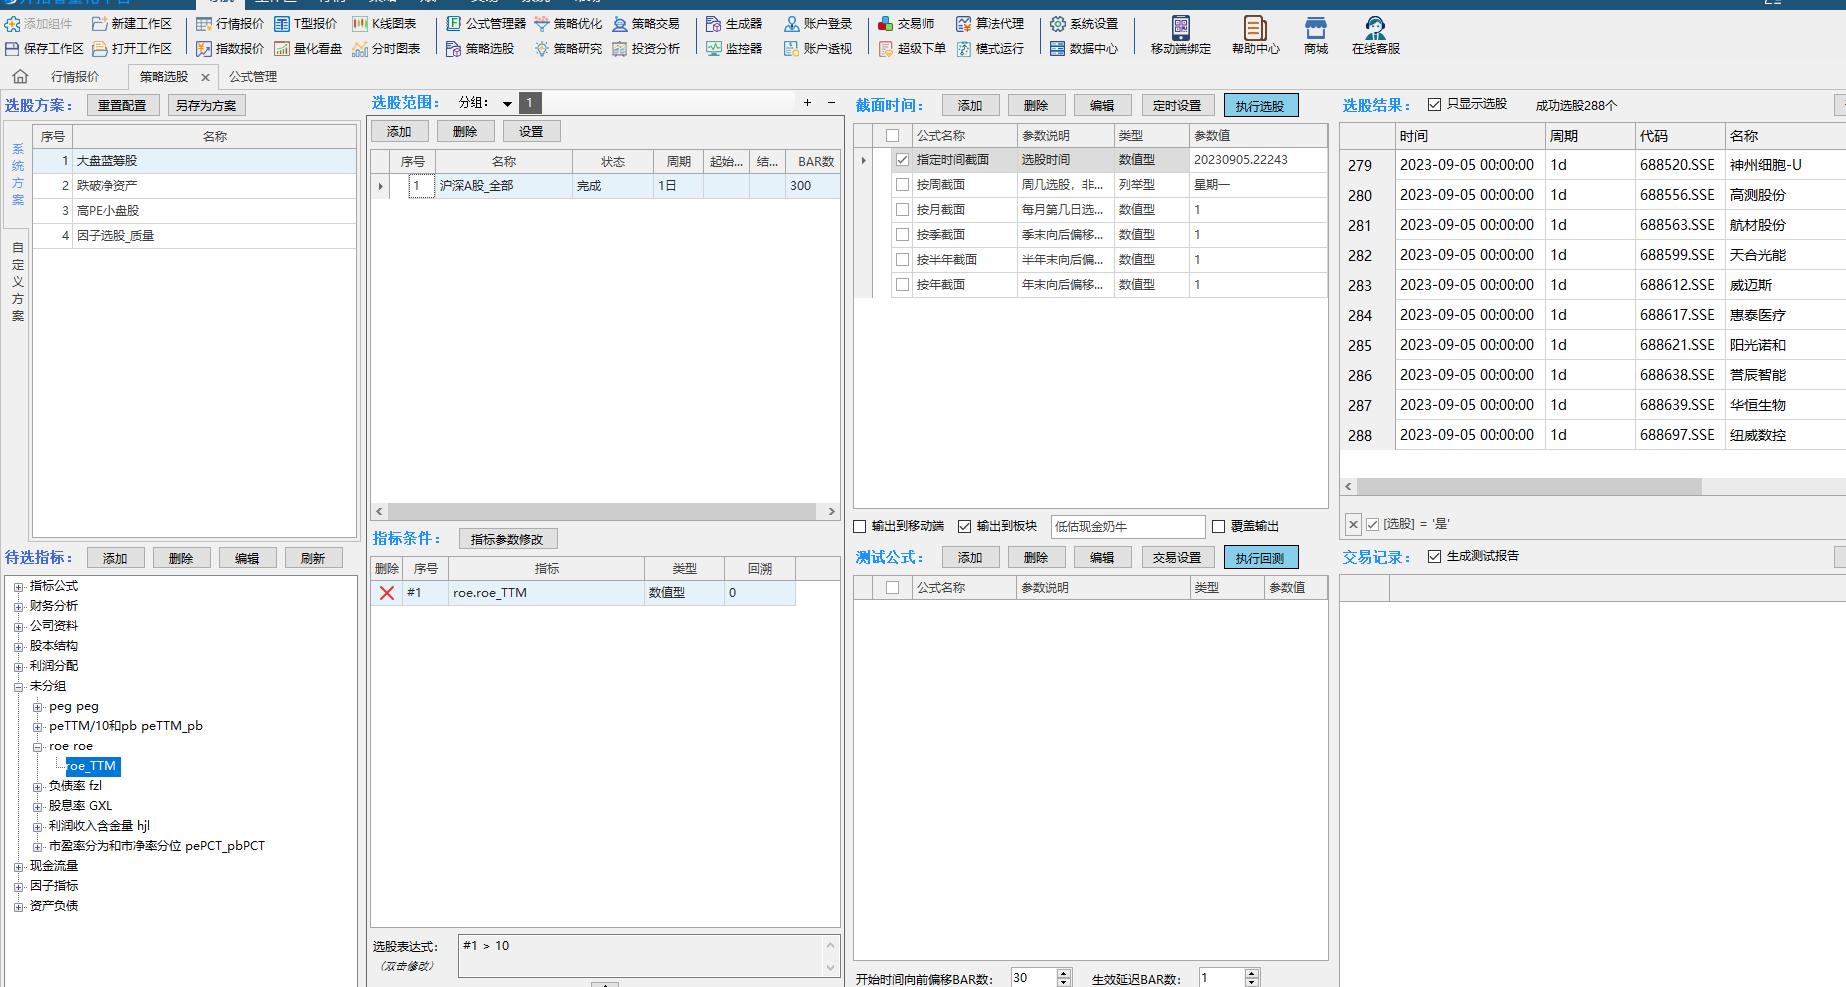Click the 账户透视 account view icon
The height and width of the screenshot is (987, 1846).
click(792, 48)
